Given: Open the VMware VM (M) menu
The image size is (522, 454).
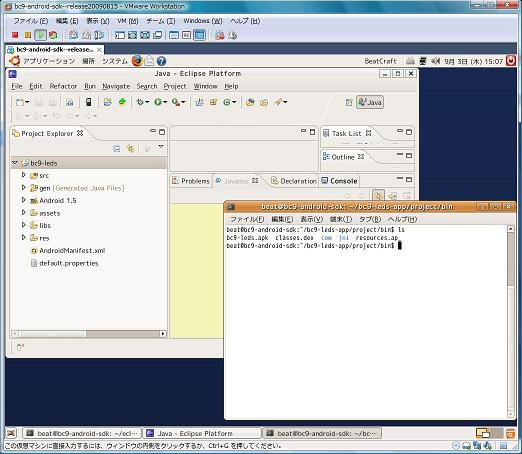Looking at the screenshot, I should click(127, 21).
